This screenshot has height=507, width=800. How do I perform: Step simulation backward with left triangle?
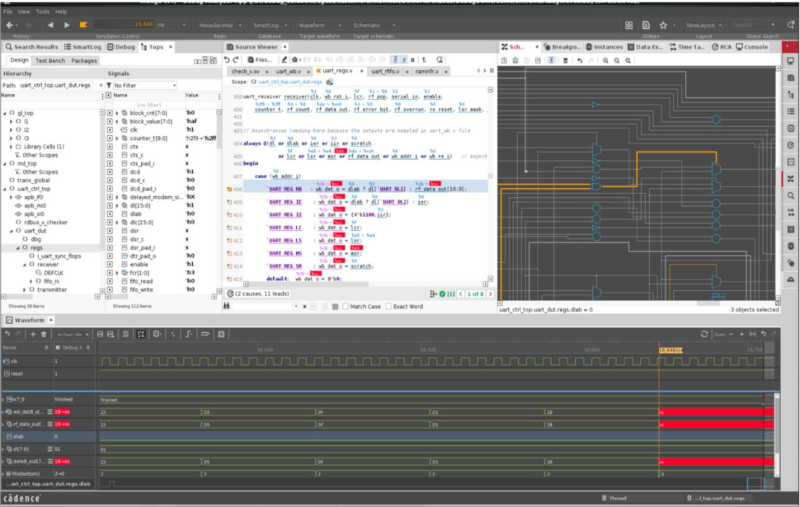[x=50, y=25]
